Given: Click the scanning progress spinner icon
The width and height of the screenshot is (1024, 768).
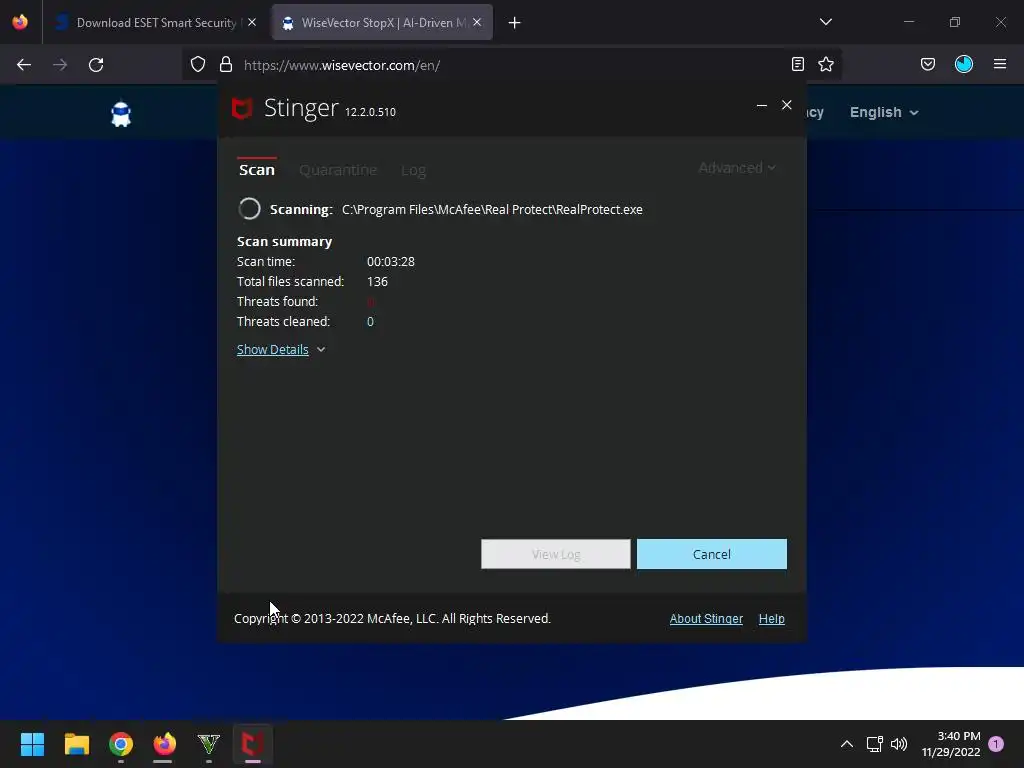Looking at the screenshot, I should coord(249,209).
